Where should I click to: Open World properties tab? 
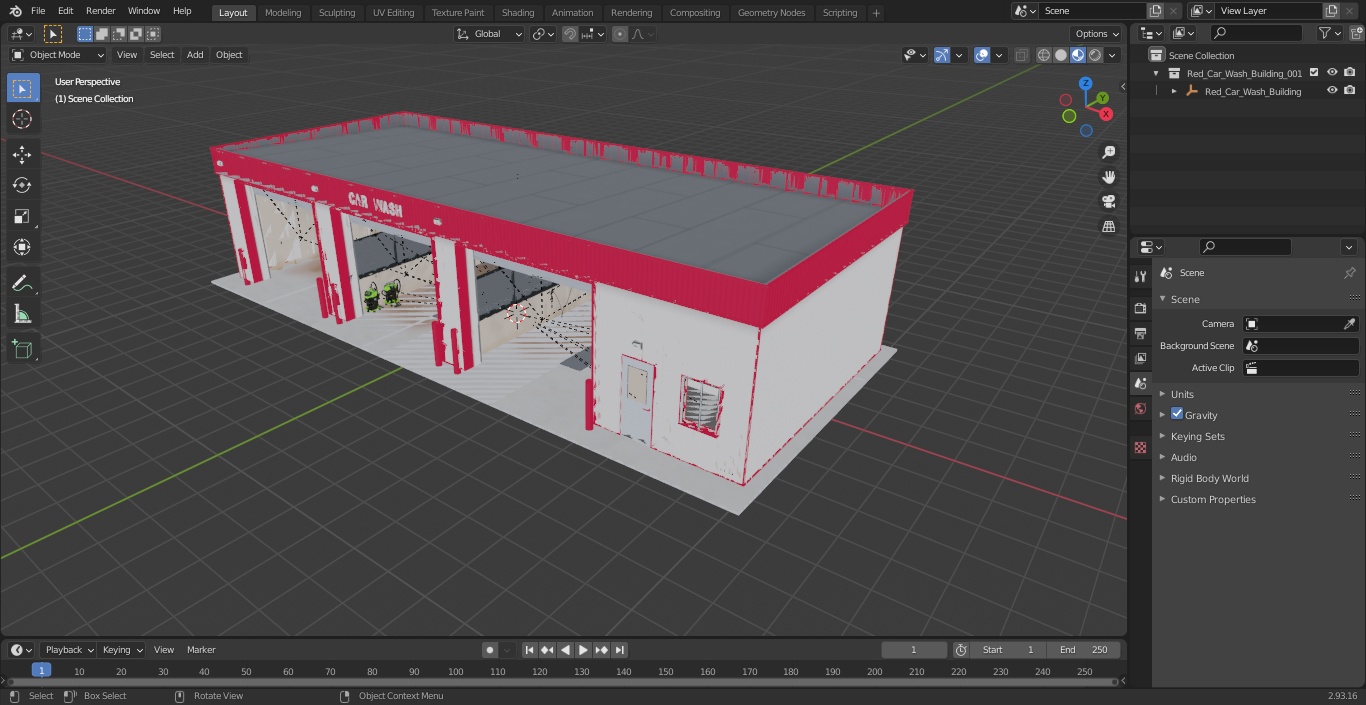[x=1140, y=409]
